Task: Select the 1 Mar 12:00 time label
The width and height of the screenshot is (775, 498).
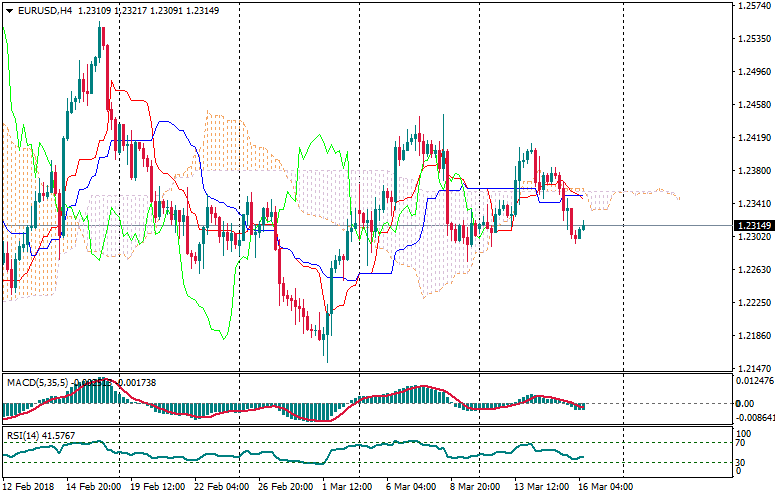Action: coord(348,487)
